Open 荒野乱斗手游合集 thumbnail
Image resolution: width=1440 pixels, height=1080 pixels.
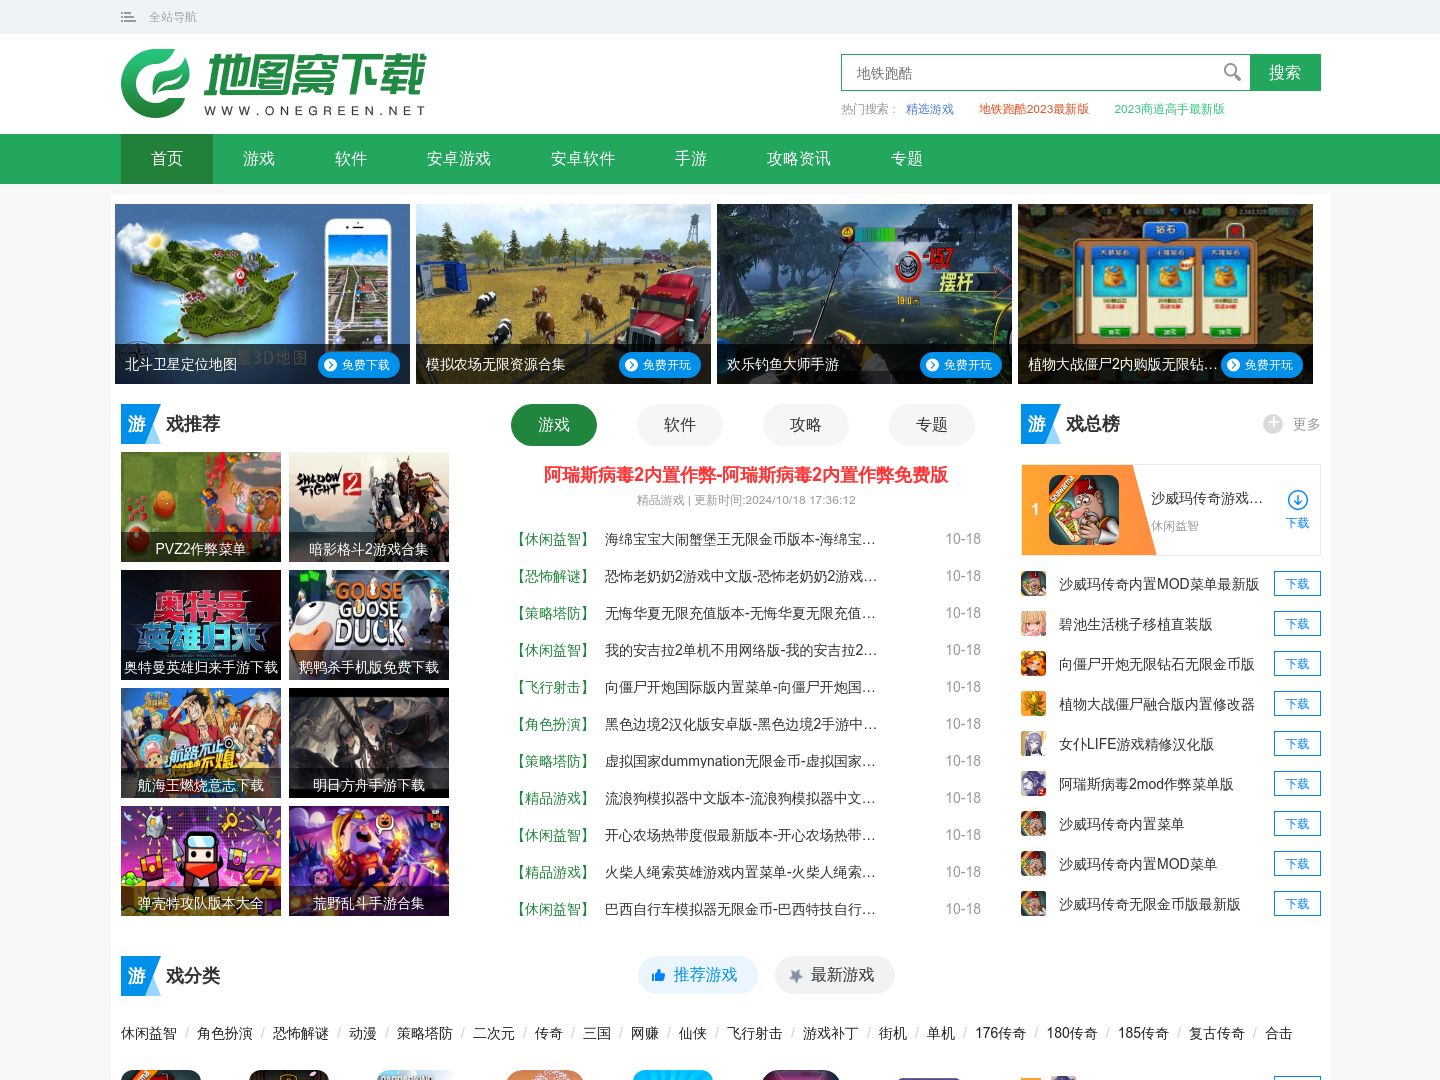point(369,861)
